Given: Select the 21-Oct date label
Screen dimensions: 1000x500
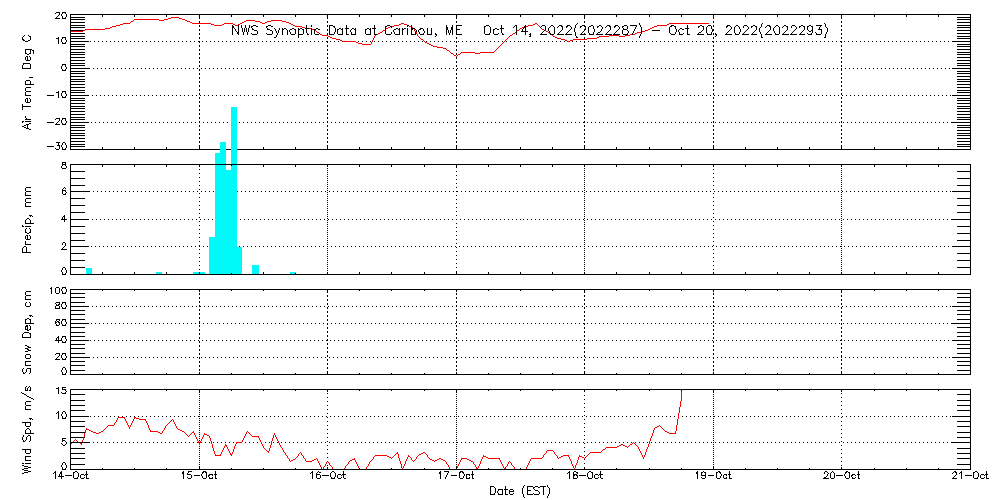Looking at the screenshot, I should [970, 476].
